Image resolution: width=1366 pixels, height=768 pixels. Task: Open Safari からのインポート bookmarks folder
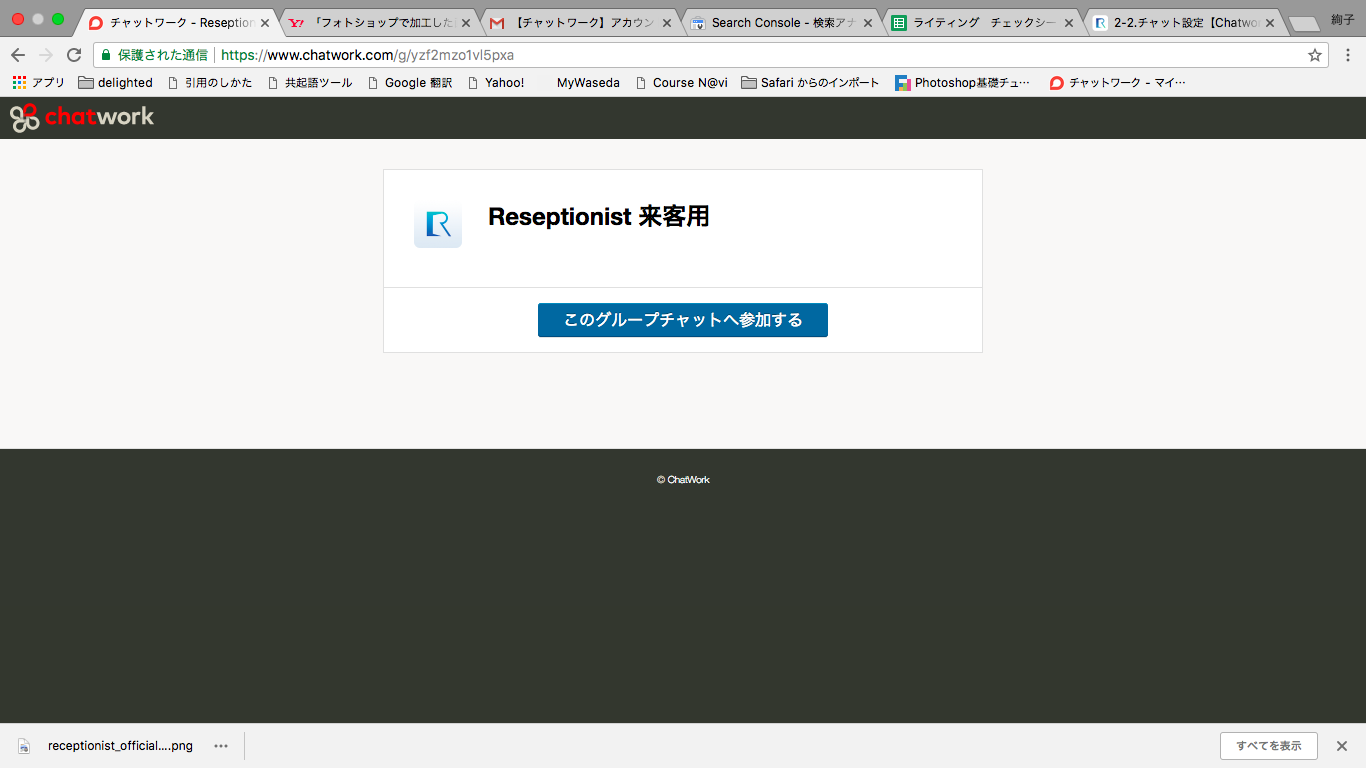(x=810, y=83)
